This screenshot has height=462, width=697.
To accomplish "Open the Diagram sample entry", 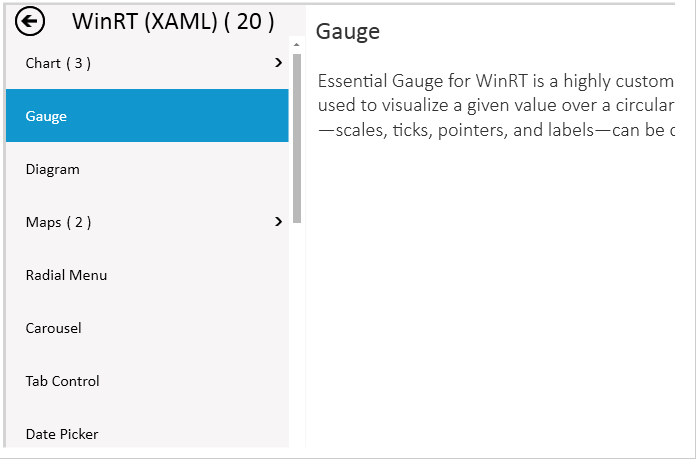I will tap(53, 169).
